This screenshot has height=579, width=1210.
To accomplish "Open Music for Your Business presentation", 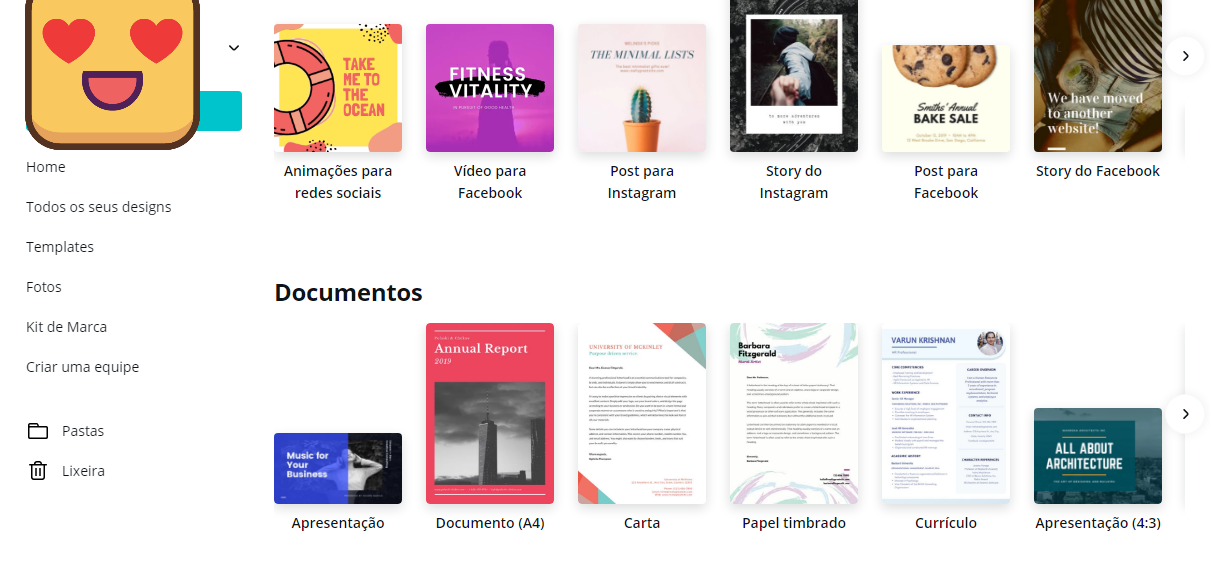I will click(x=338, y=468).
